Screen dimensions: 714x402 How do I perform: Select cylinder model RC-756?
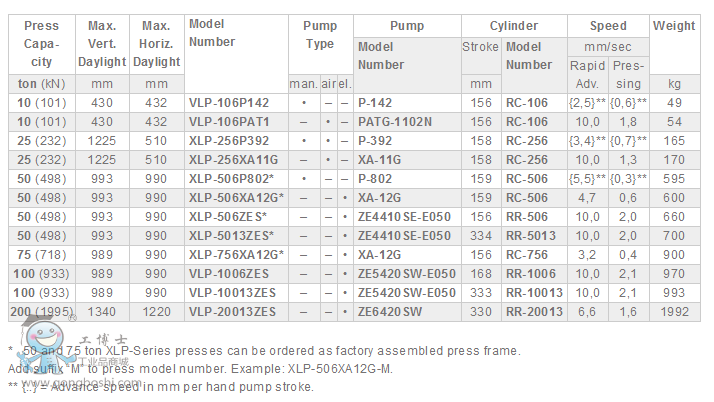click(x=526, y=254)
